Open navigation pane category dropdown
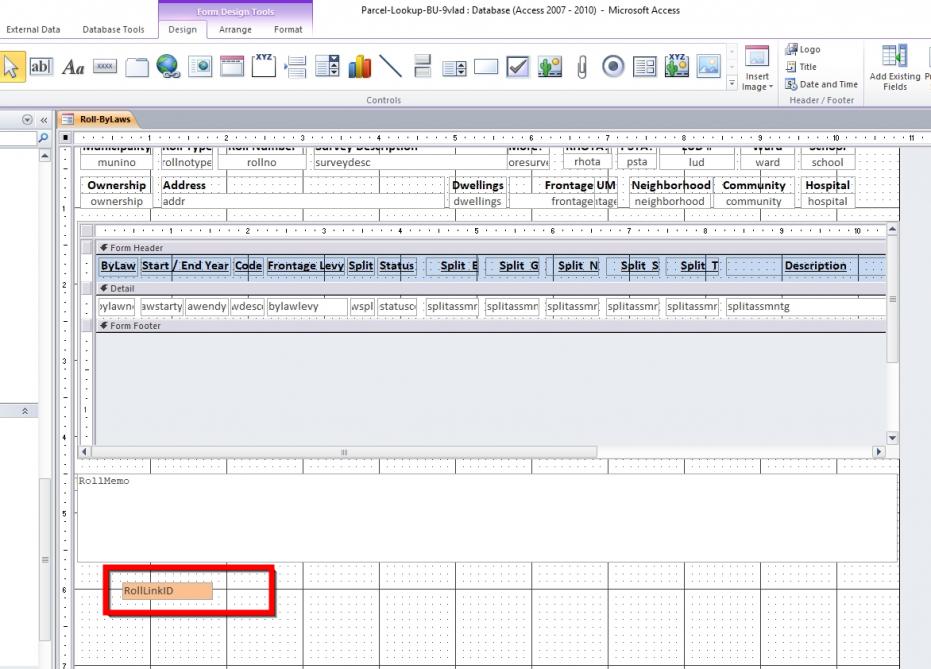Image resolution: width=931 pixels, height=669 pixels. tap(27, 120)
